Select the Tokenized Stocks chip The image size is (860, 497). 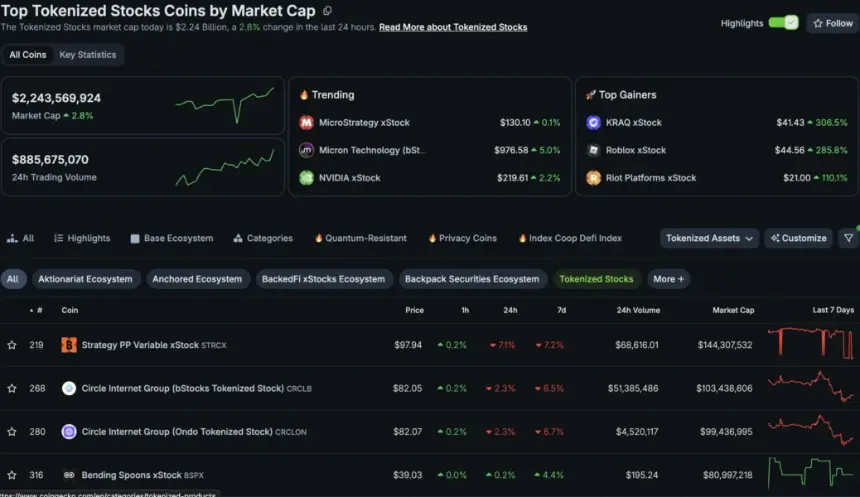click(596, 279)
